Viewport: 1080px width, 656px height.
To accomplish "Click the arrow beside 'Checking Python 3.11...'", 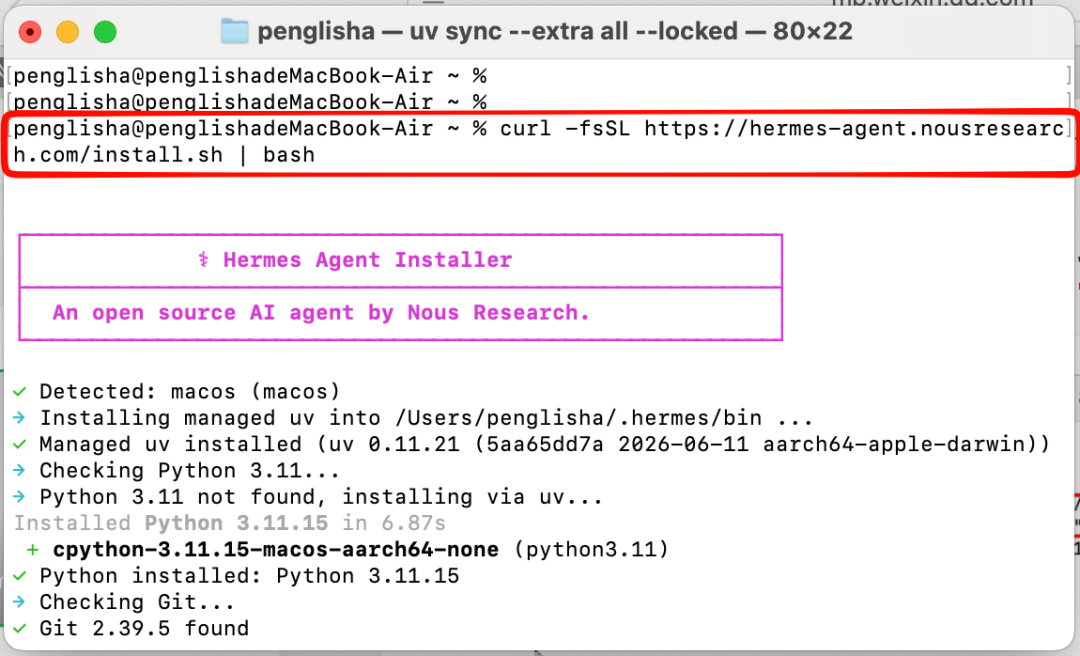I will [x=19, y=471].
